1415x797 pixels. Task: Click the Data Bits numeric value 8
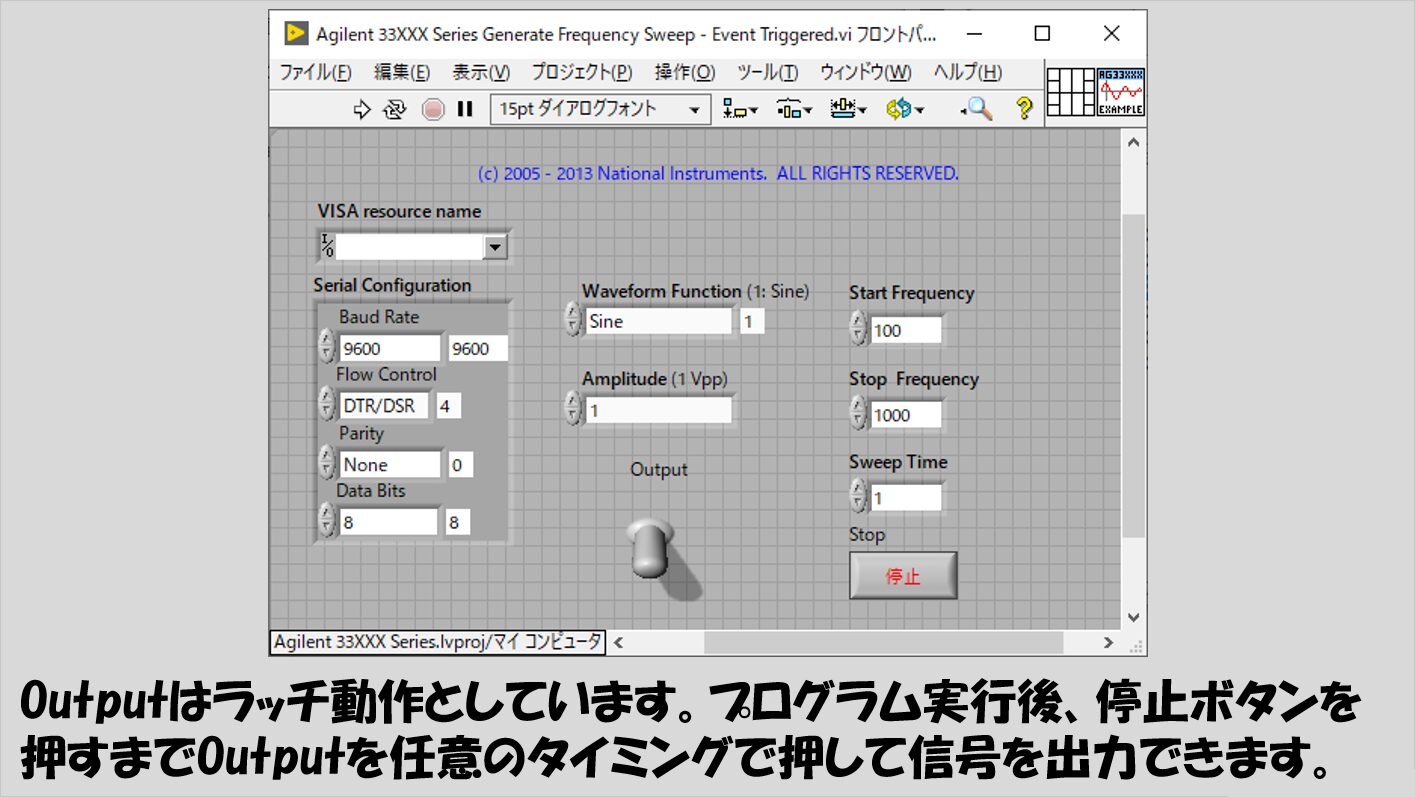point(458,522)
